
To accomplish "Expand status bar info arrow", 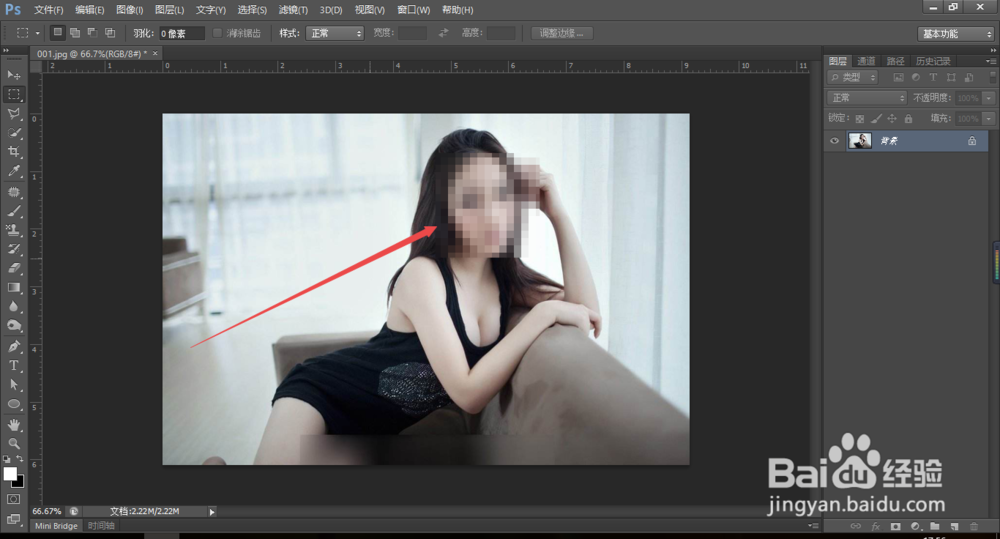I will [212, 512].
